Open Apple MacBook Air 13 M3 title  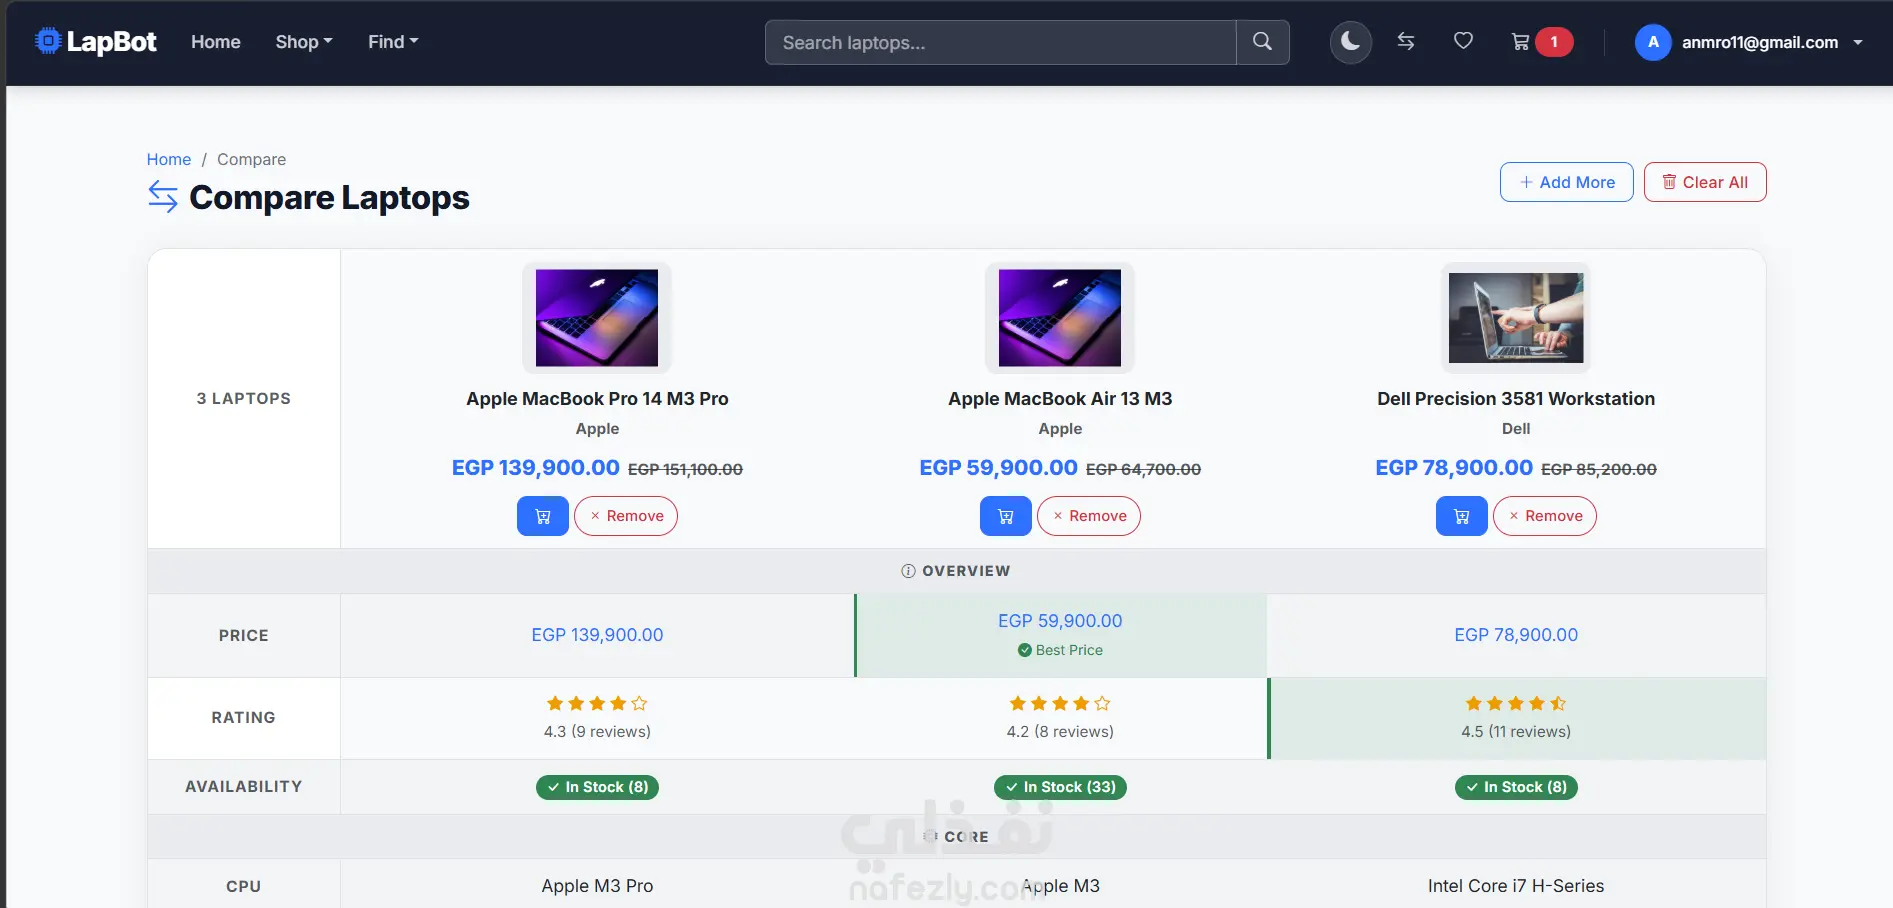point(1060,399)
